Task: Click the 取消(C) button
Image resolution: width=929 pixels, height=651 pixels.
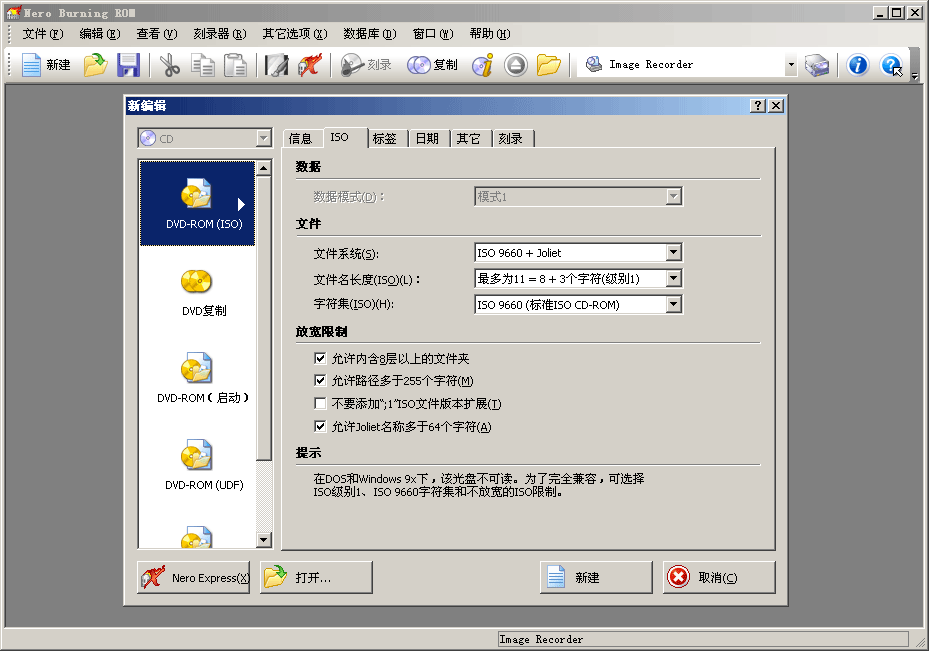Action: click(x=719, y=578)
